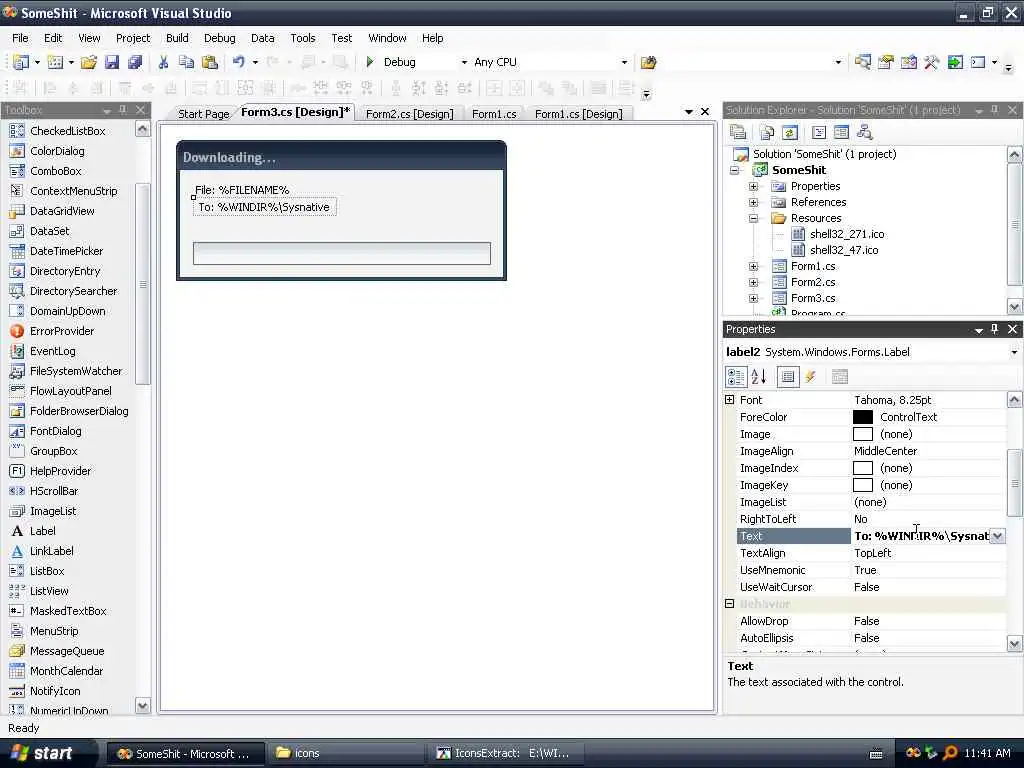
Task: Toggle auto-hide pin on Toolbox panel
Action: click(123, 110)
